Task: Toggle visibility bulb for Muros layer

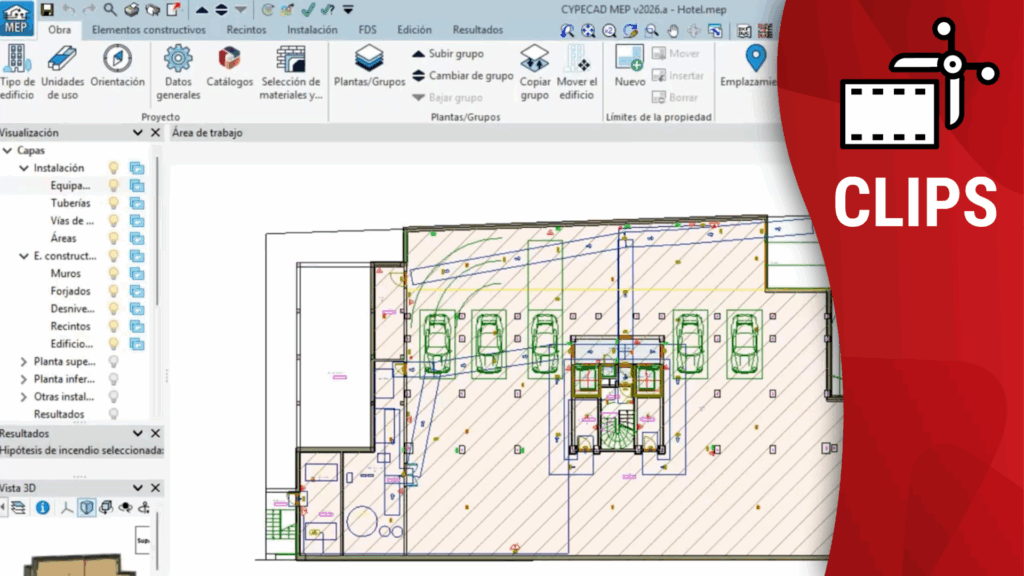Action: click(x=114, y=273)
